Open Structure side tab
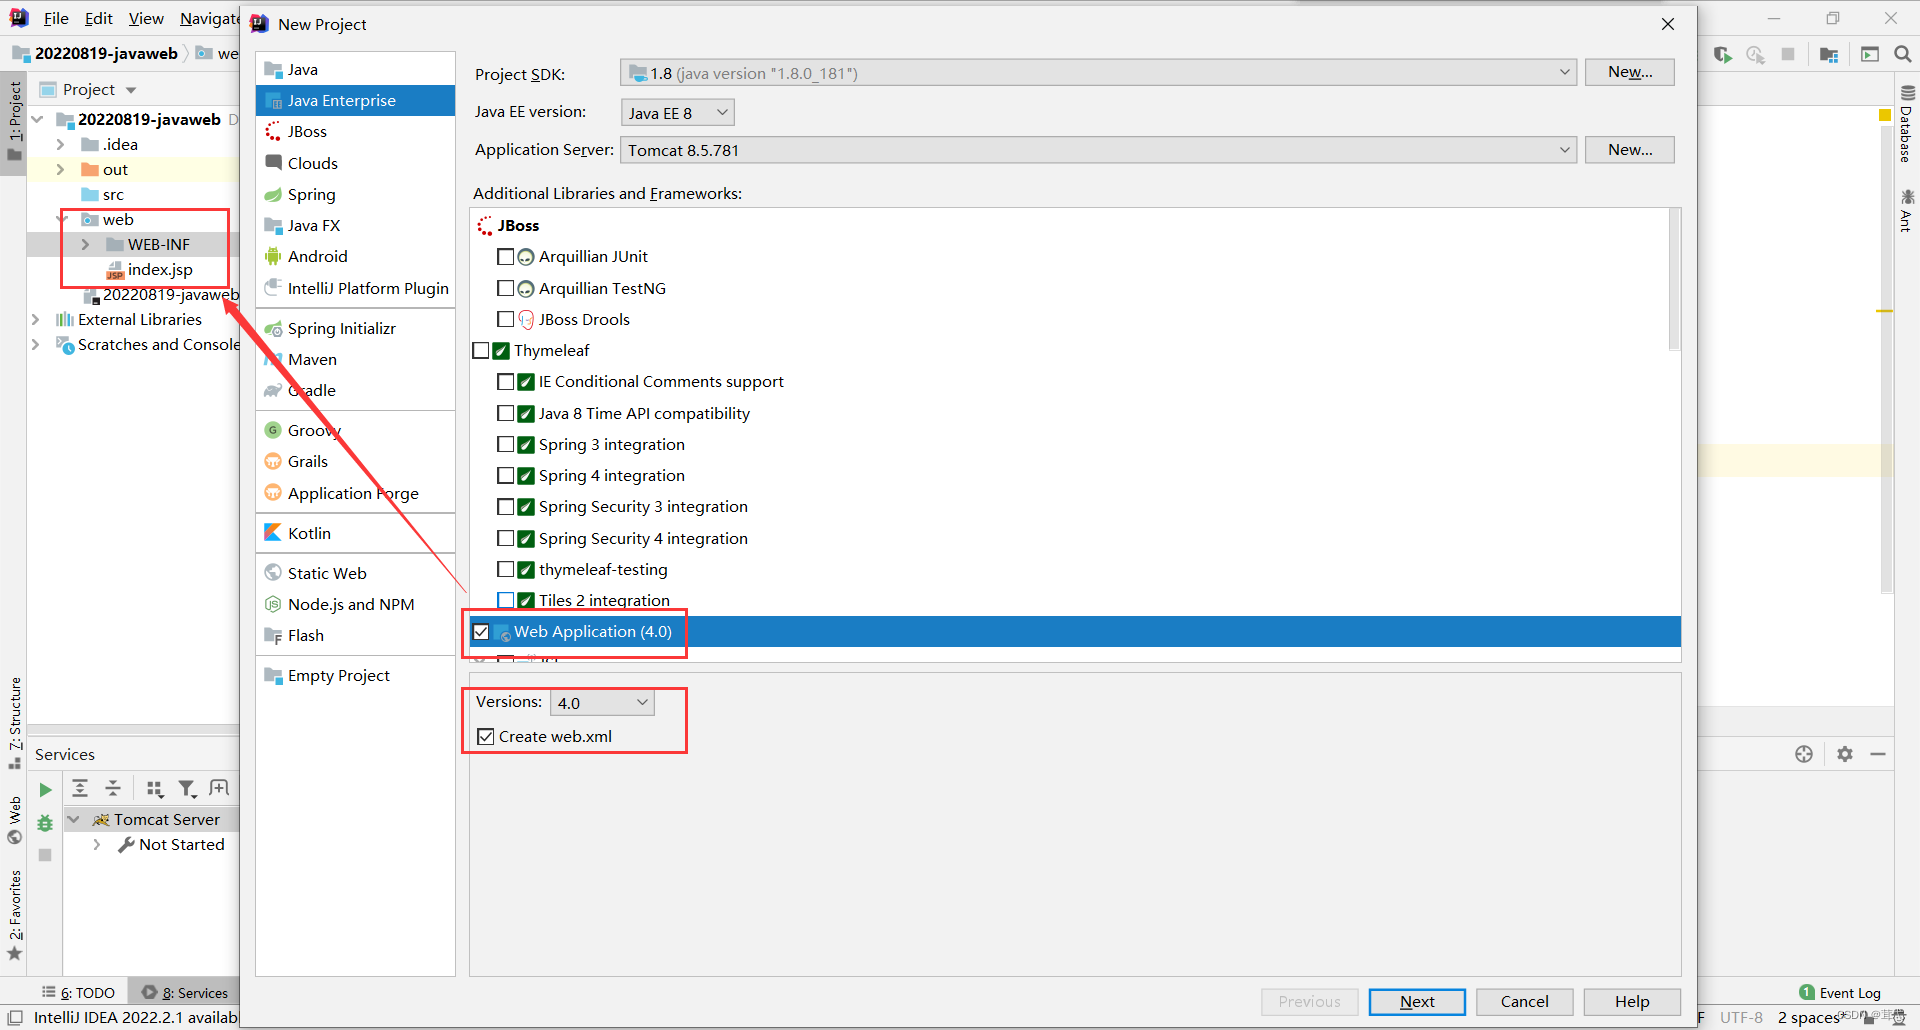Image resolution: width=1920 pixels, height=1030 pixels. pyautogui.click(x=15, y=722)
